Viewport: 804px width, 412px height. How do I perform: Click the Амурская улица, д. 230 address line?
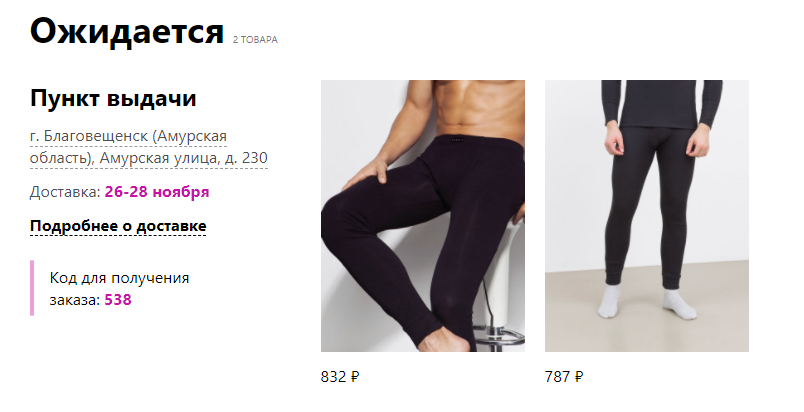point(184,158)
